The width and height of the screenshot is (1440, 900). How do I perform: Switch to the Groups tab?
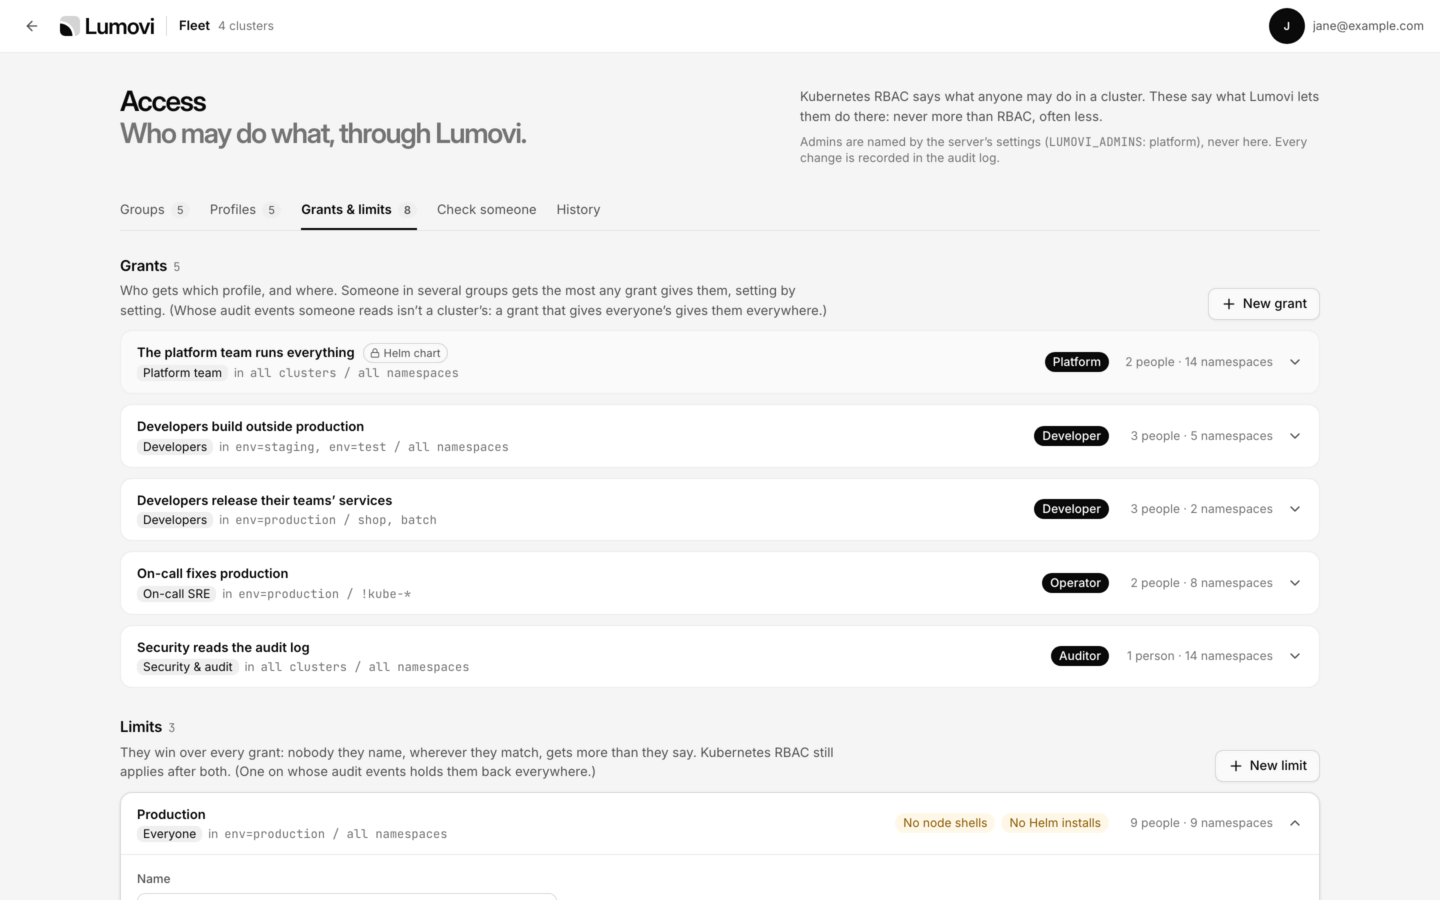pyautogui.click(x=154, y=210)
